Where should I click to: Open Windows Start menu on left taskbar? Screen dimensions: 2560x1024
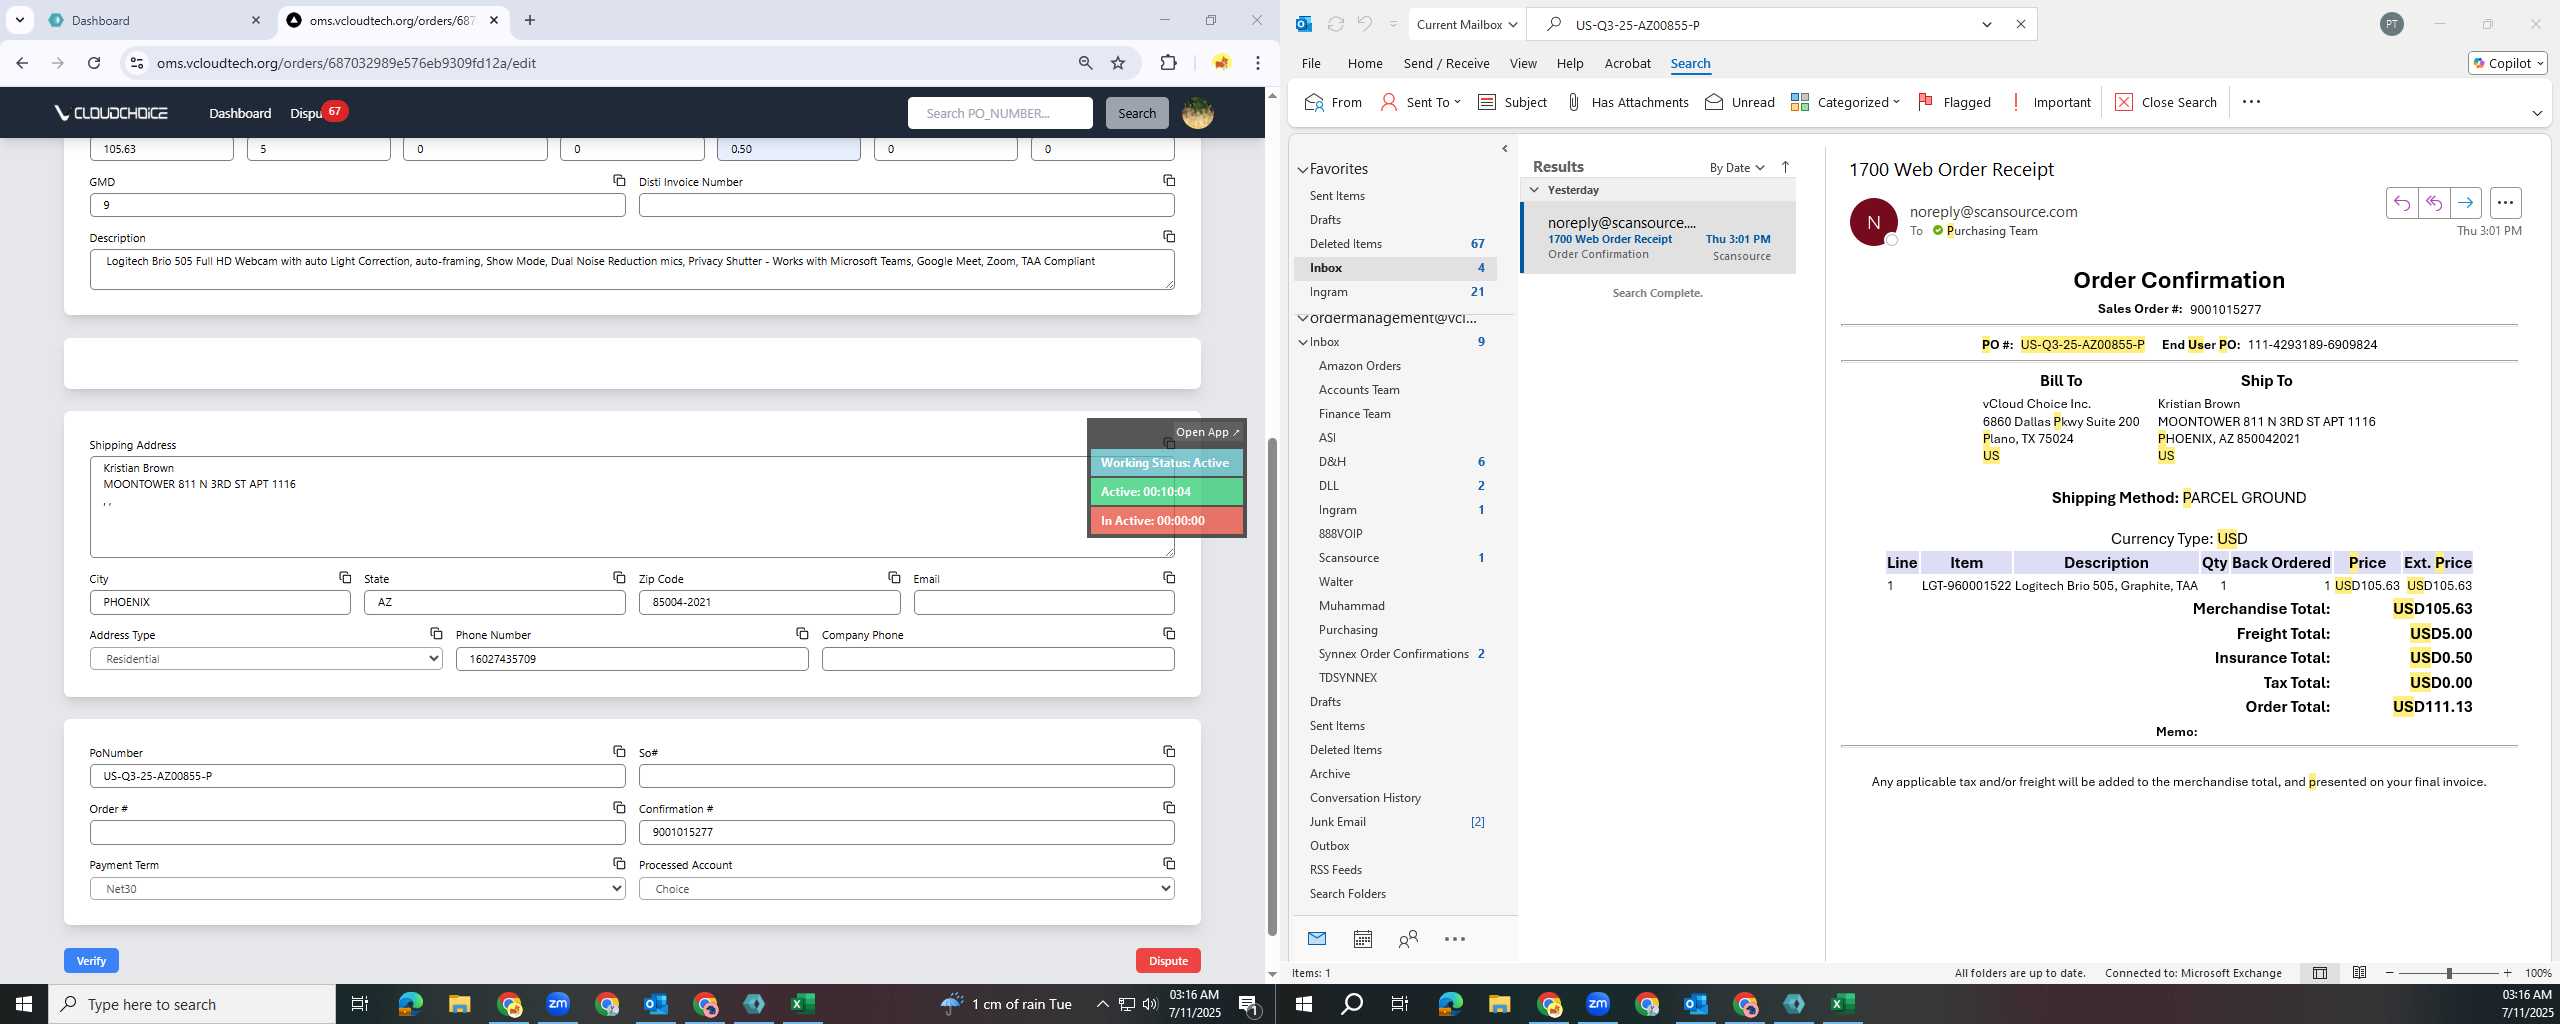[24, 1004]
